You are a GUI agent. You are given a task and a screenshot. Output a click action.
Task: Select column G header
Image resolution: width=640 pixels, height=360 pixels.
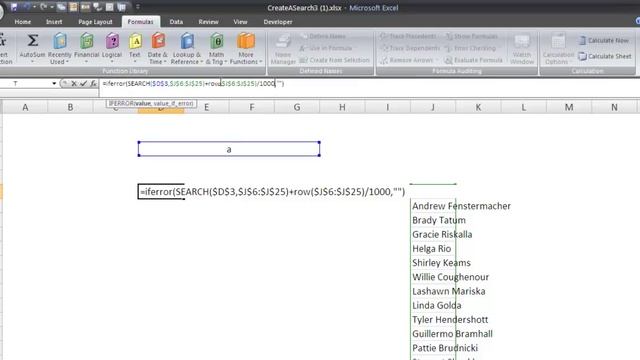point(297,107)
